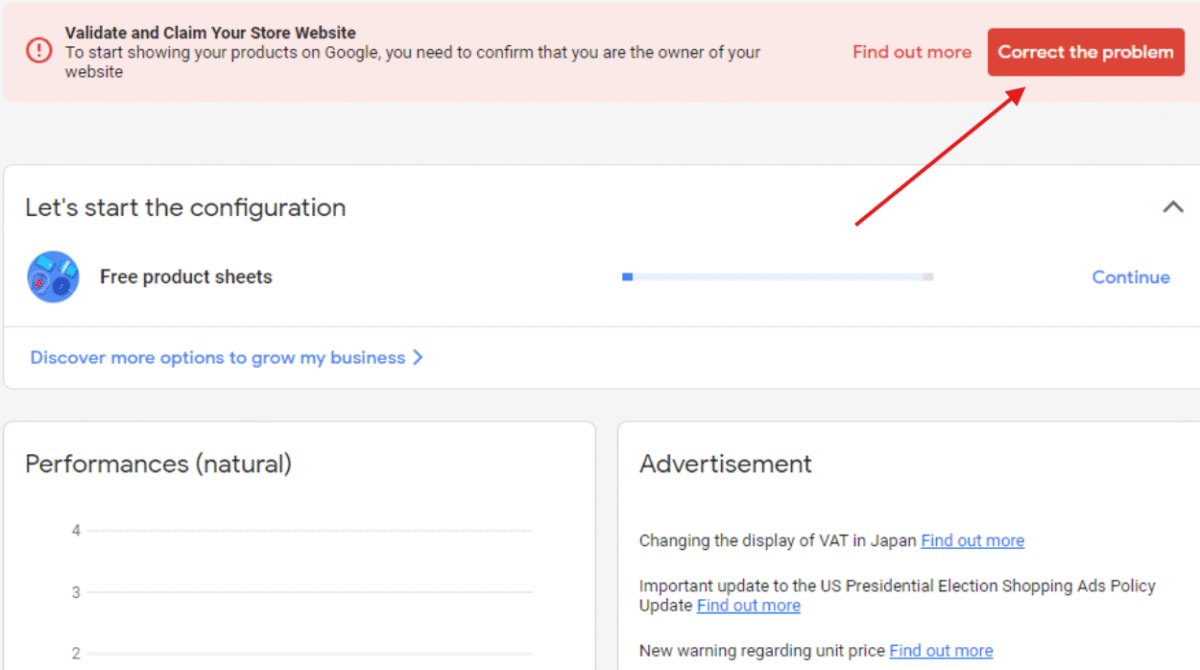Click the Free product sheets round icon
This screenshot has height=670, width=1200.
click(53, 277)
